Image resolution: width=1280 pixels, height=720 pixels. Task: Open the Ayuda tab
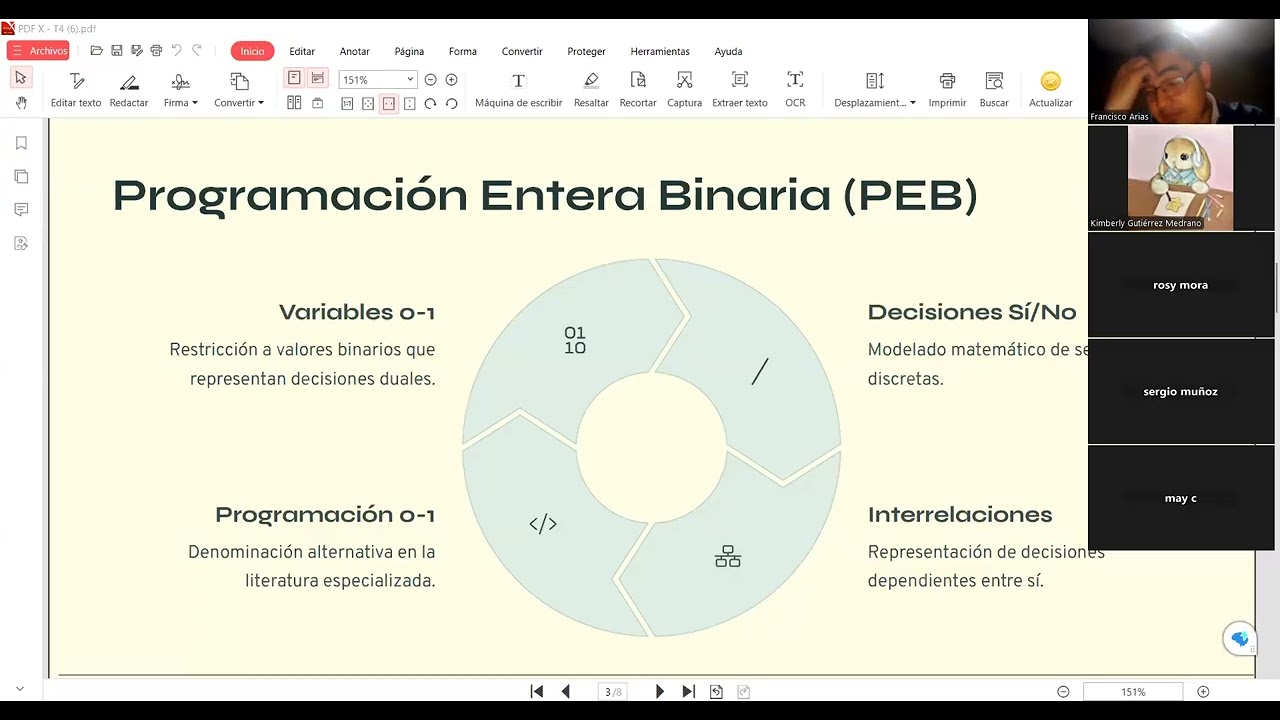728,51
